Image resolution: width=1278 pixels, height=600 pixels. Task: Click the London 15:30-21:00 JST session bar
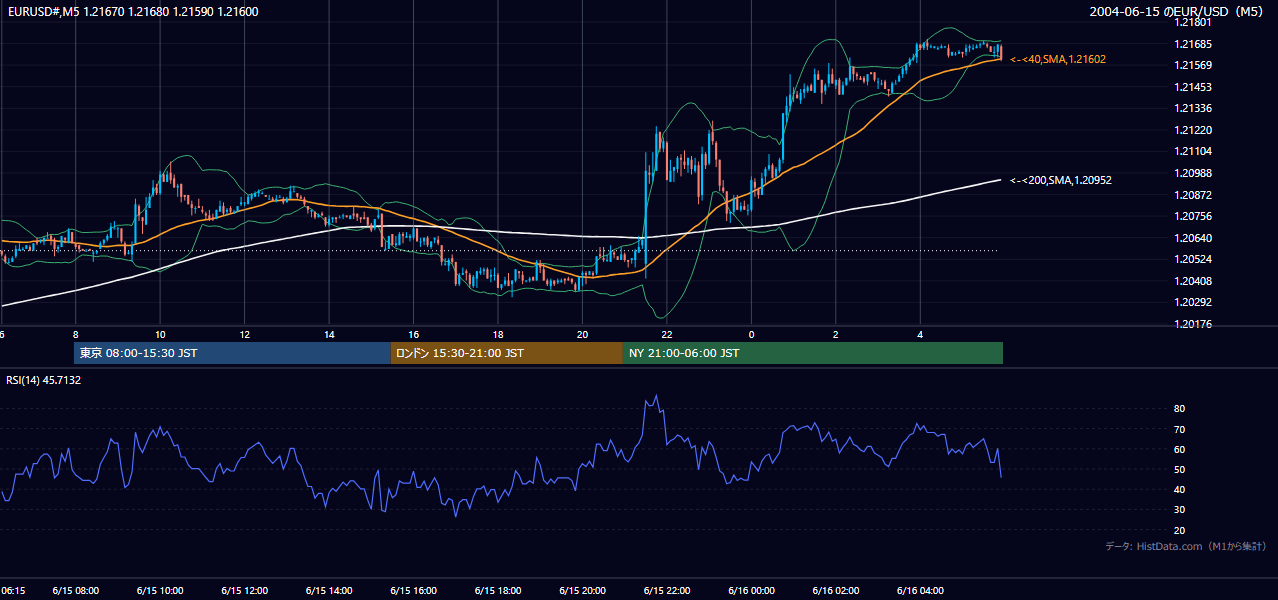click(x=506, y=353)
